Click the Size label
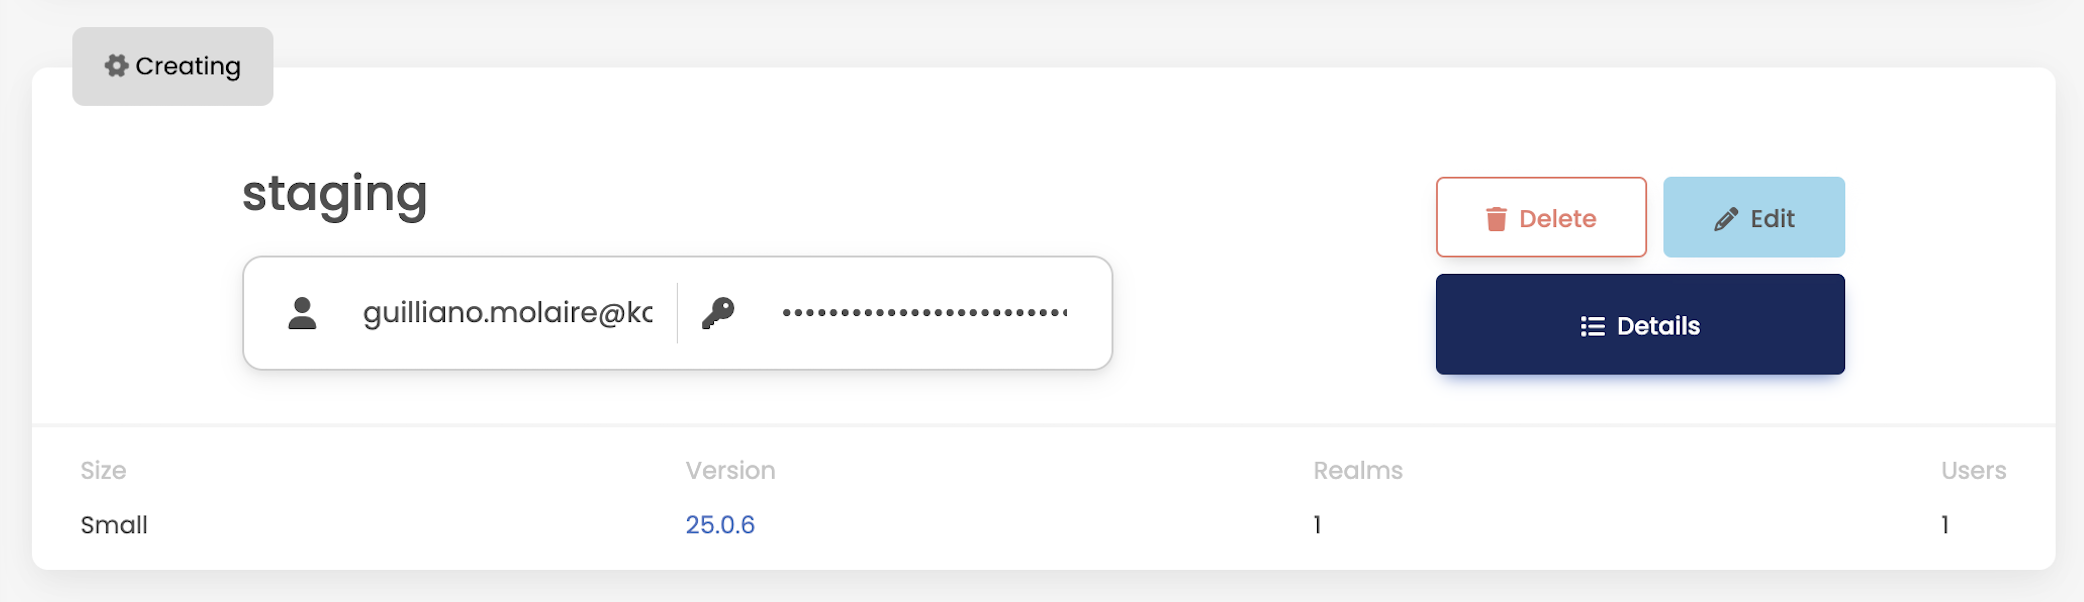 click(x=103, y=470)
